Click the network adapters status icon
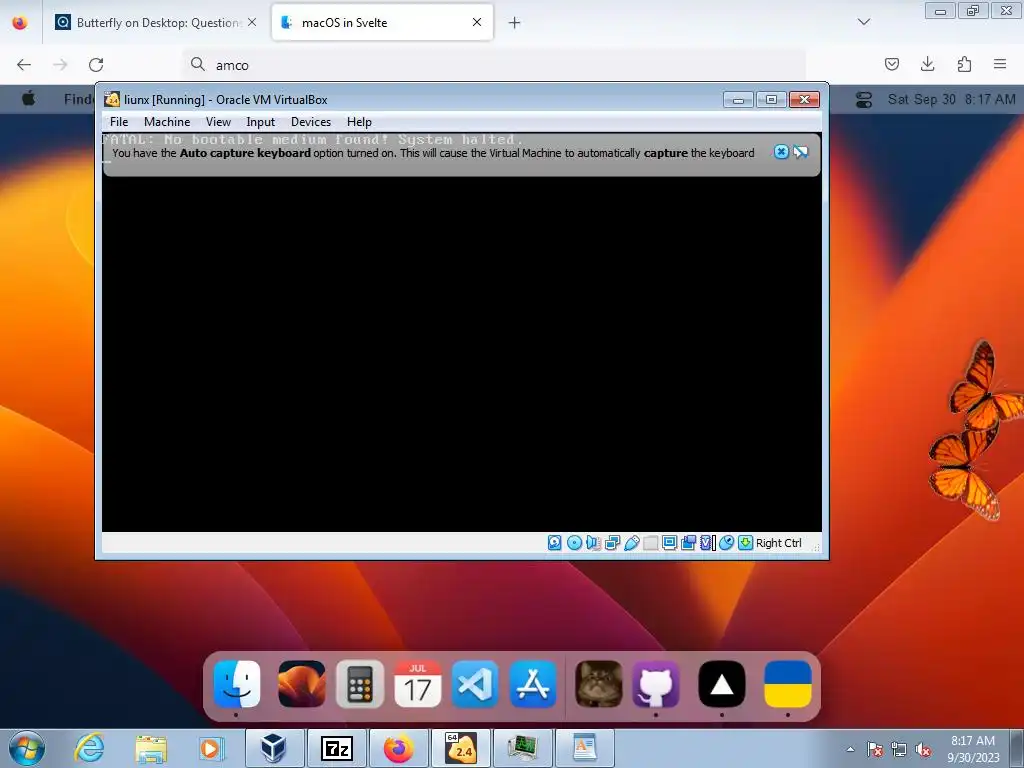1024x768 pixels. click(613, 543)
